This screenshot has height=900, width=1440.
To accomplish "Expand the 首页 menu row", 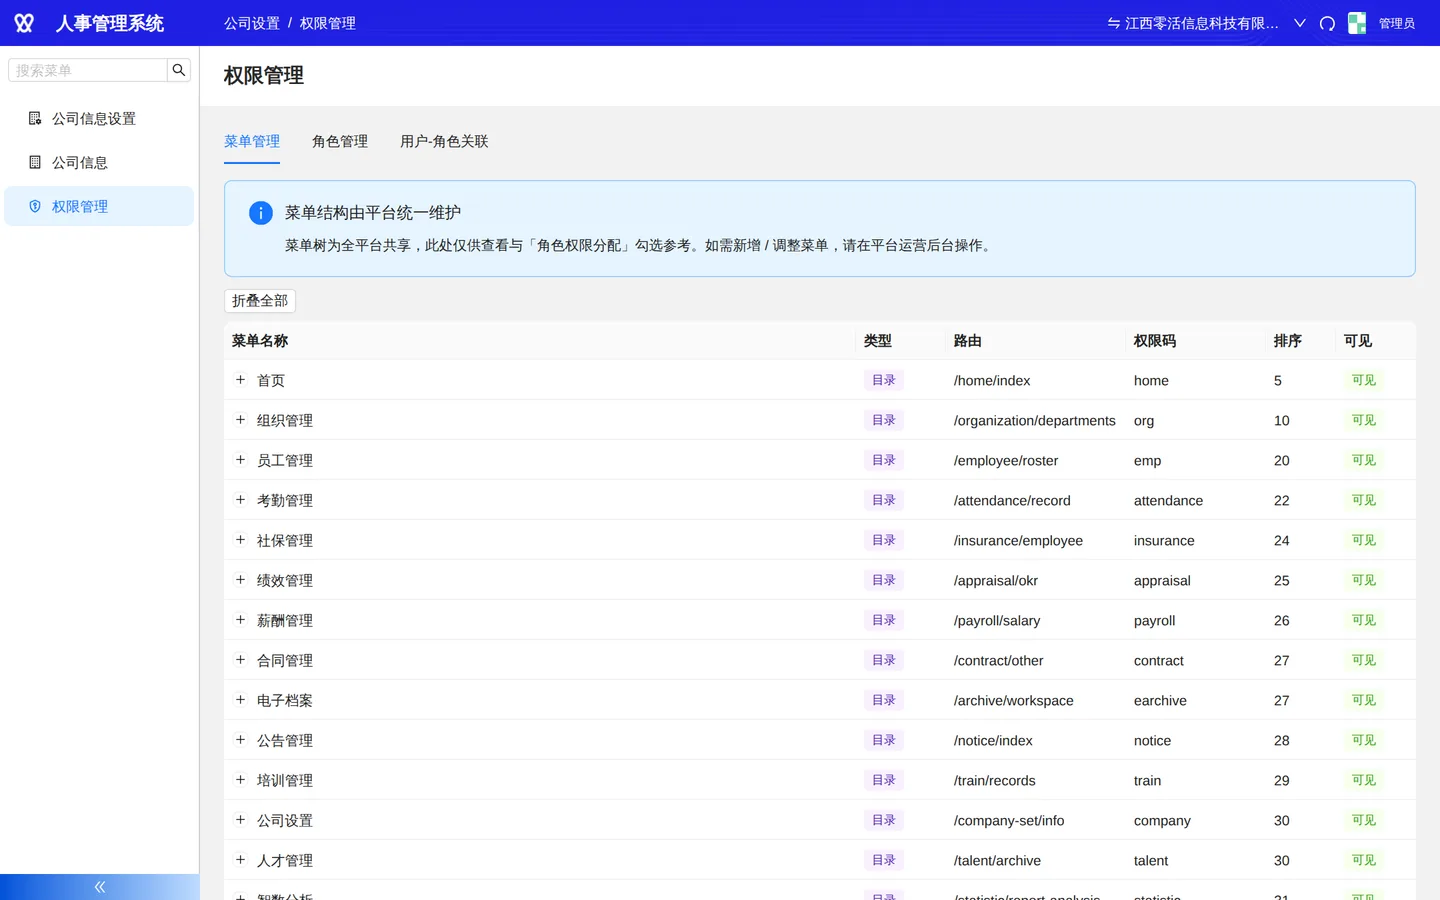I will [240, 380].
